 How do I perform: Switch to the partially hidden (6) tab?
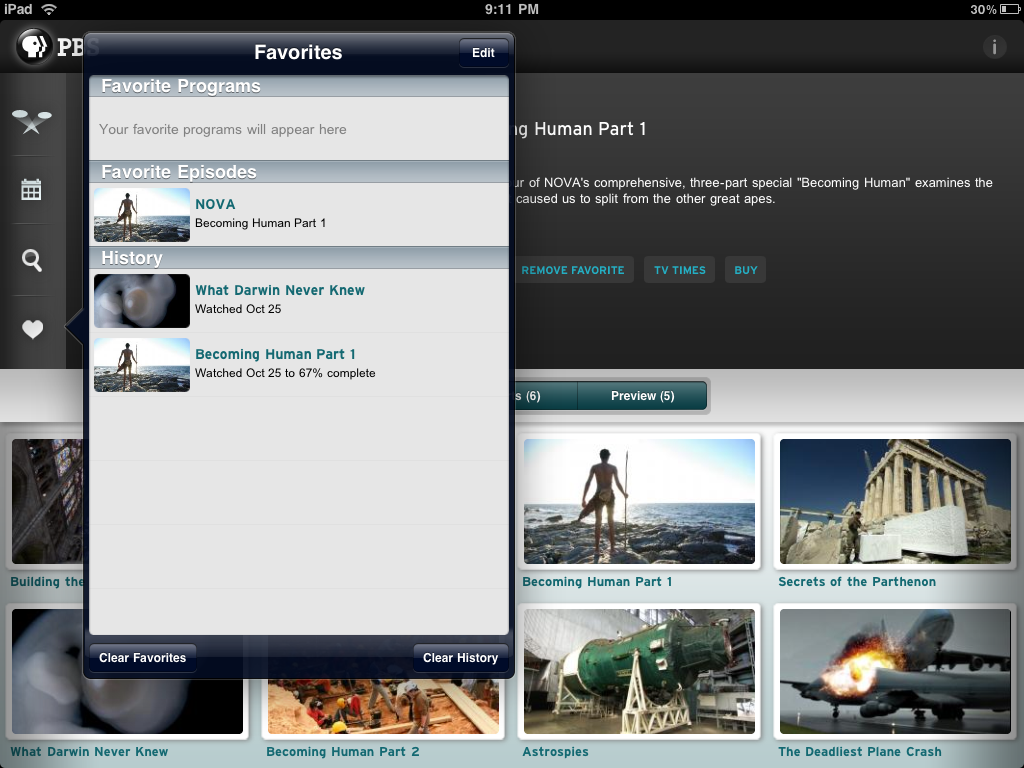pyautogui.click(x=545, y=396)
